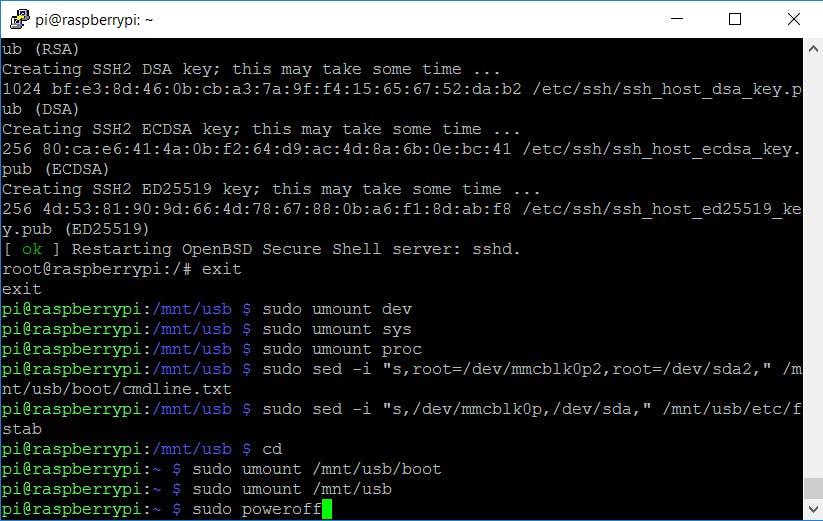This screenshot has height=521, width=823.
Task: Click the 'sudo umount dev' command
Action: [x=337, y=309]
